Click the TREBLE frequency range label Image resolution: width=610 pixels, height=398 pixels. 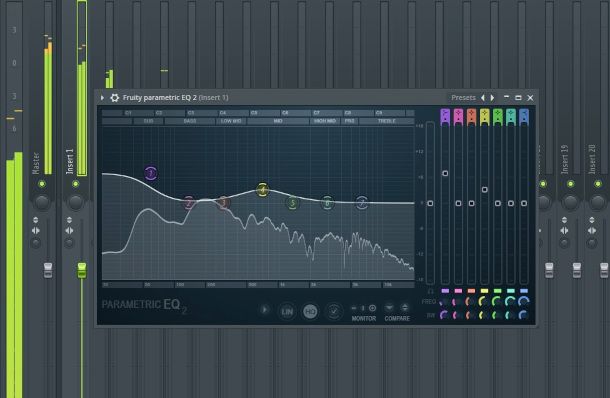click(387, 121)
